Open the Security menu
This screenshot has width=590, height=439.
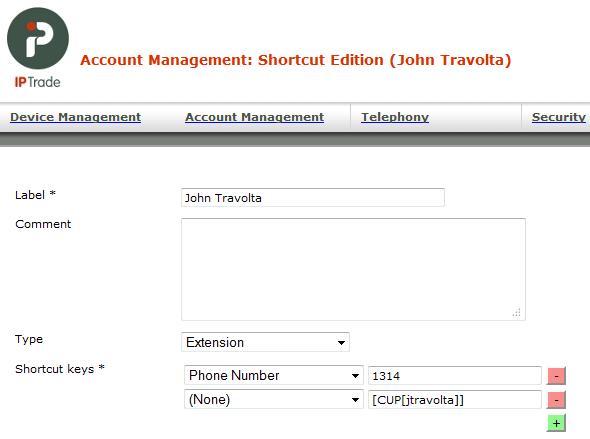(x=559, y=117)
